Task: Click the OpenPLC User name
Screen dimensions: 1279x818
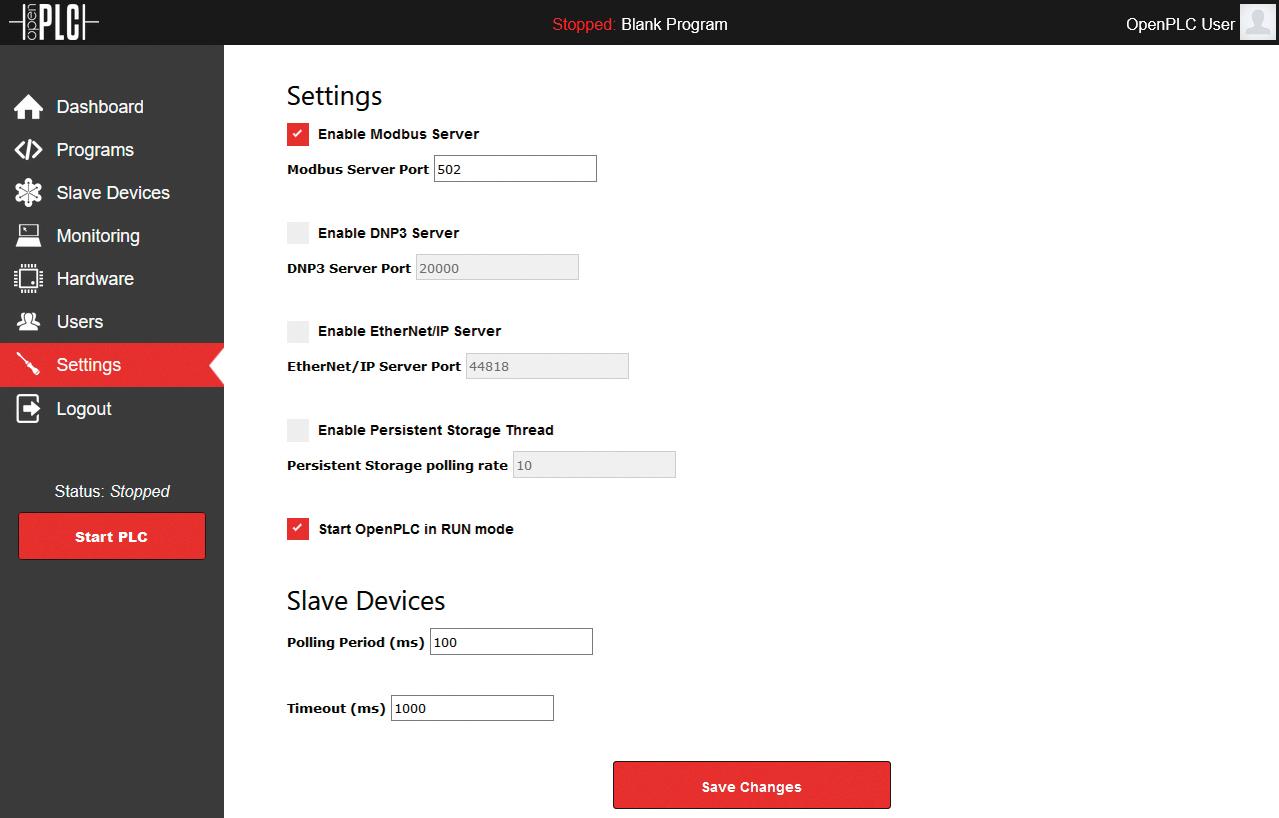Action: 1180,24
